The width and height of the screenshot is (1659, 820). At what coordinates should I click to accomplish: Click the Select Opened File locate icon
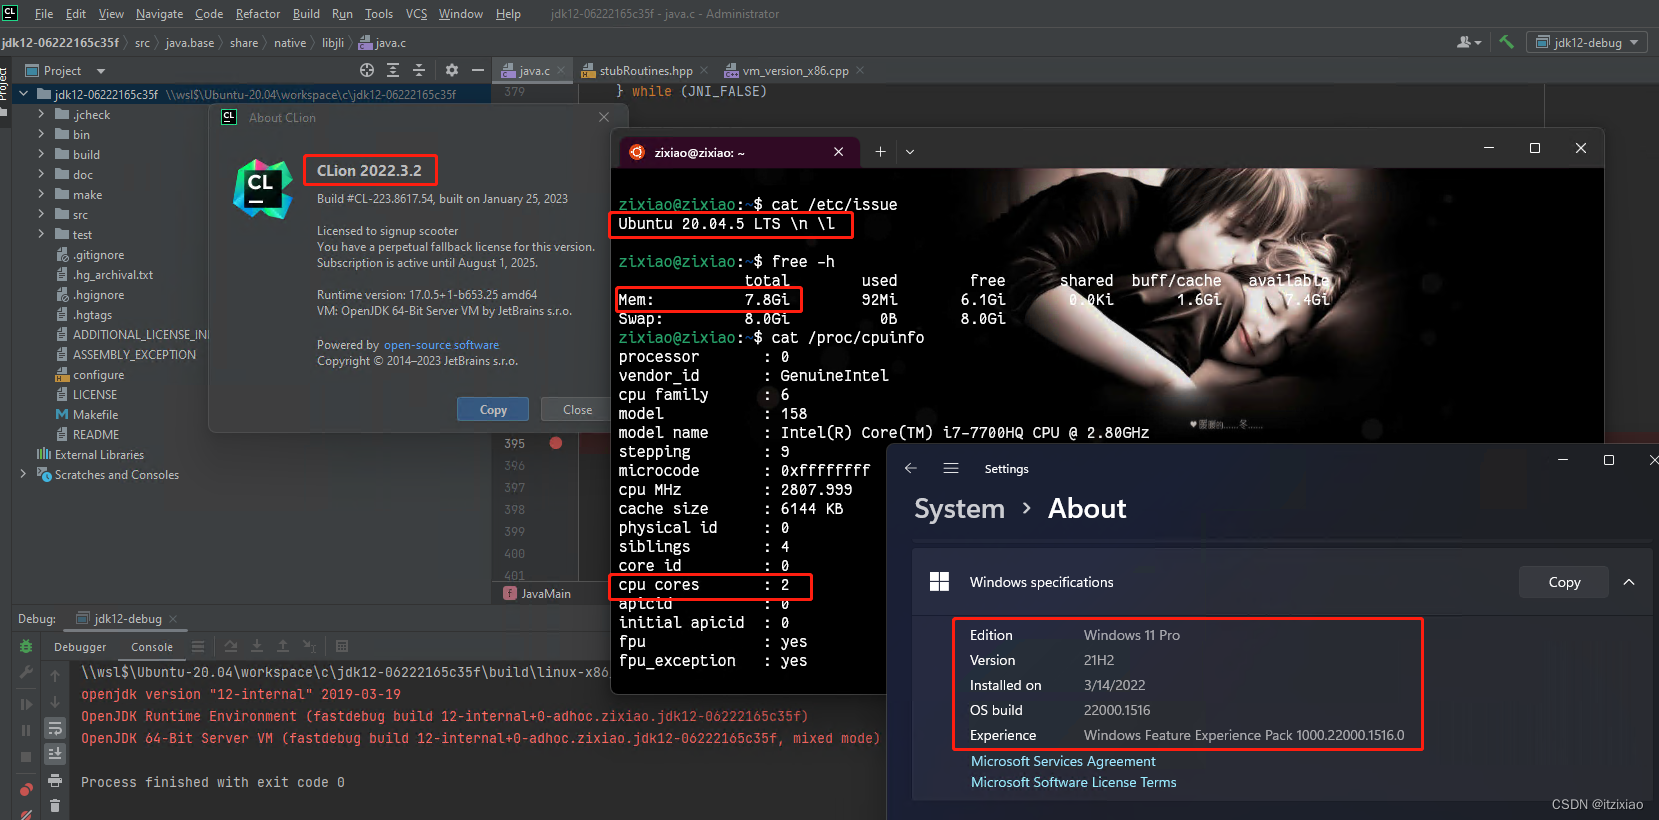[x=367, y=70]
